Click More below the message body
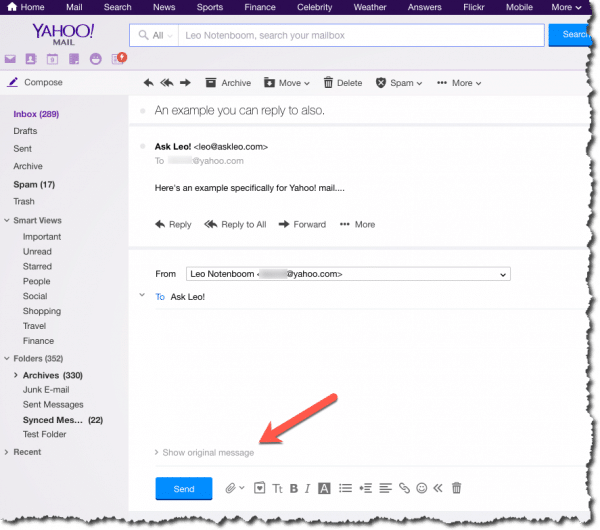Screen dimensions: 600x530 coord(357,225)
